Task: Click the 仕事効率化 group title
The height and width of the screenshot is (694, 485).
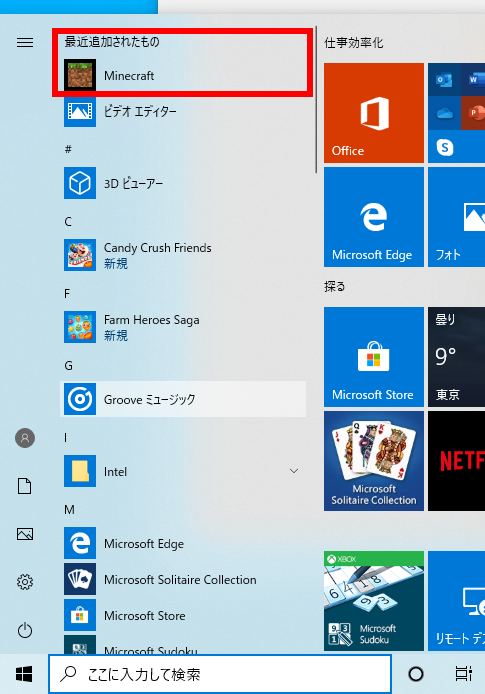Action: coord(354,43)
